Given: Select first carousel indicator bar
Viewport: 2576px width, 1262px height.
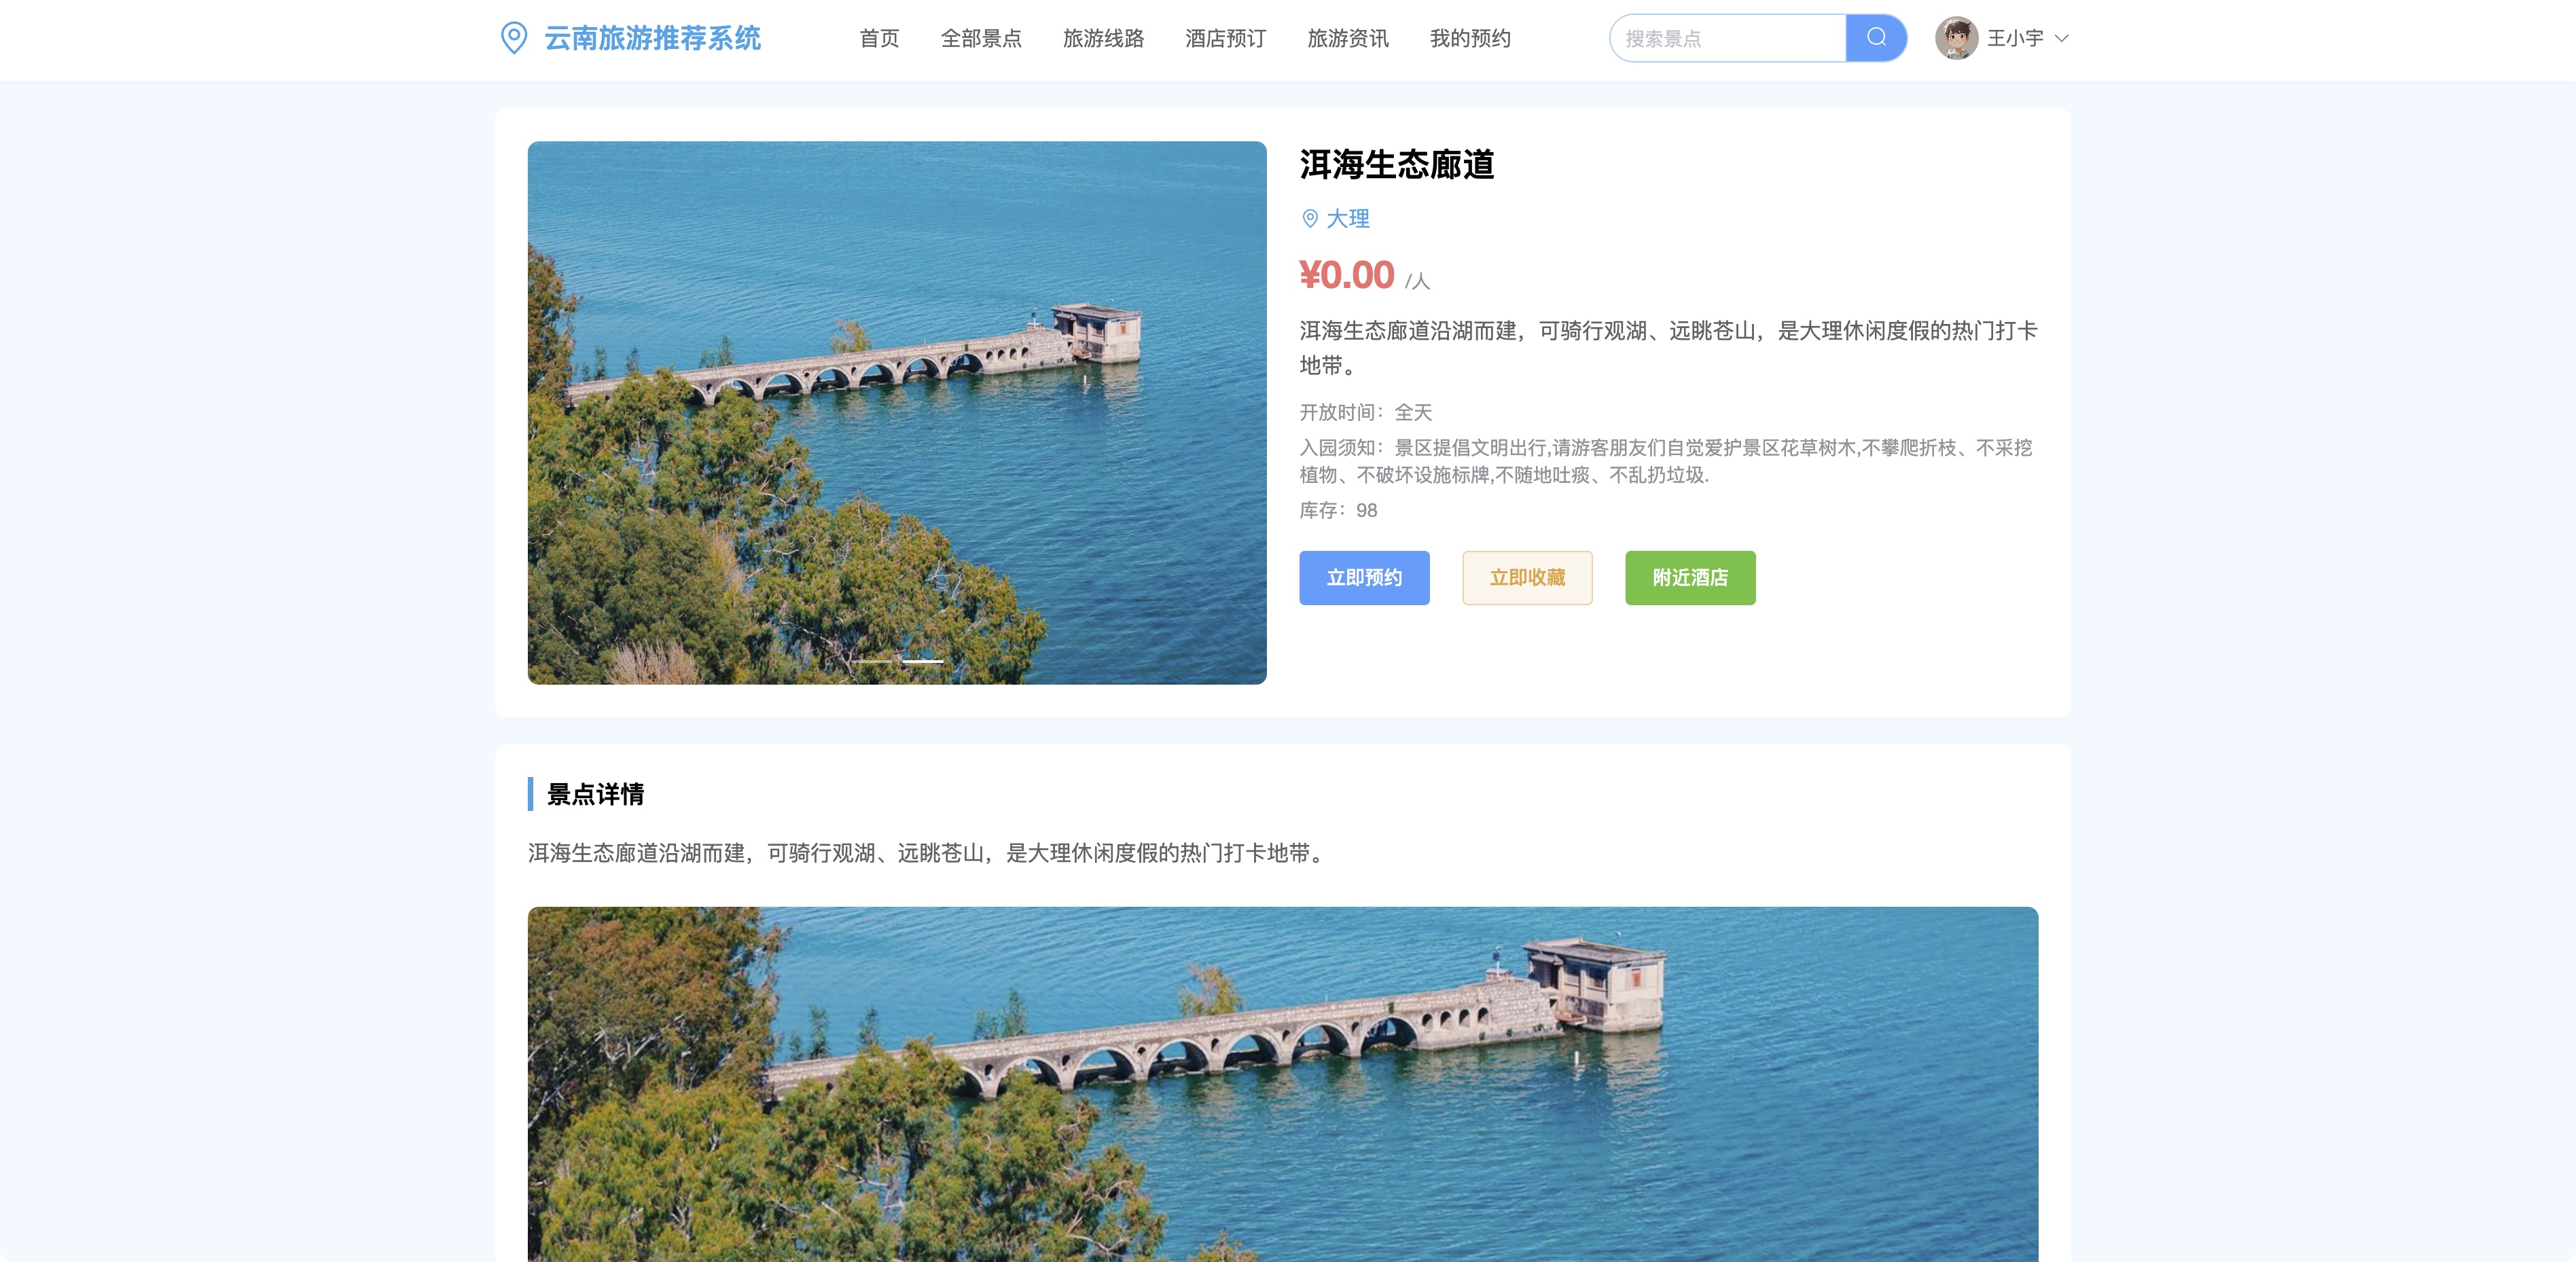Looking at the screenshot, I should 871,661.
